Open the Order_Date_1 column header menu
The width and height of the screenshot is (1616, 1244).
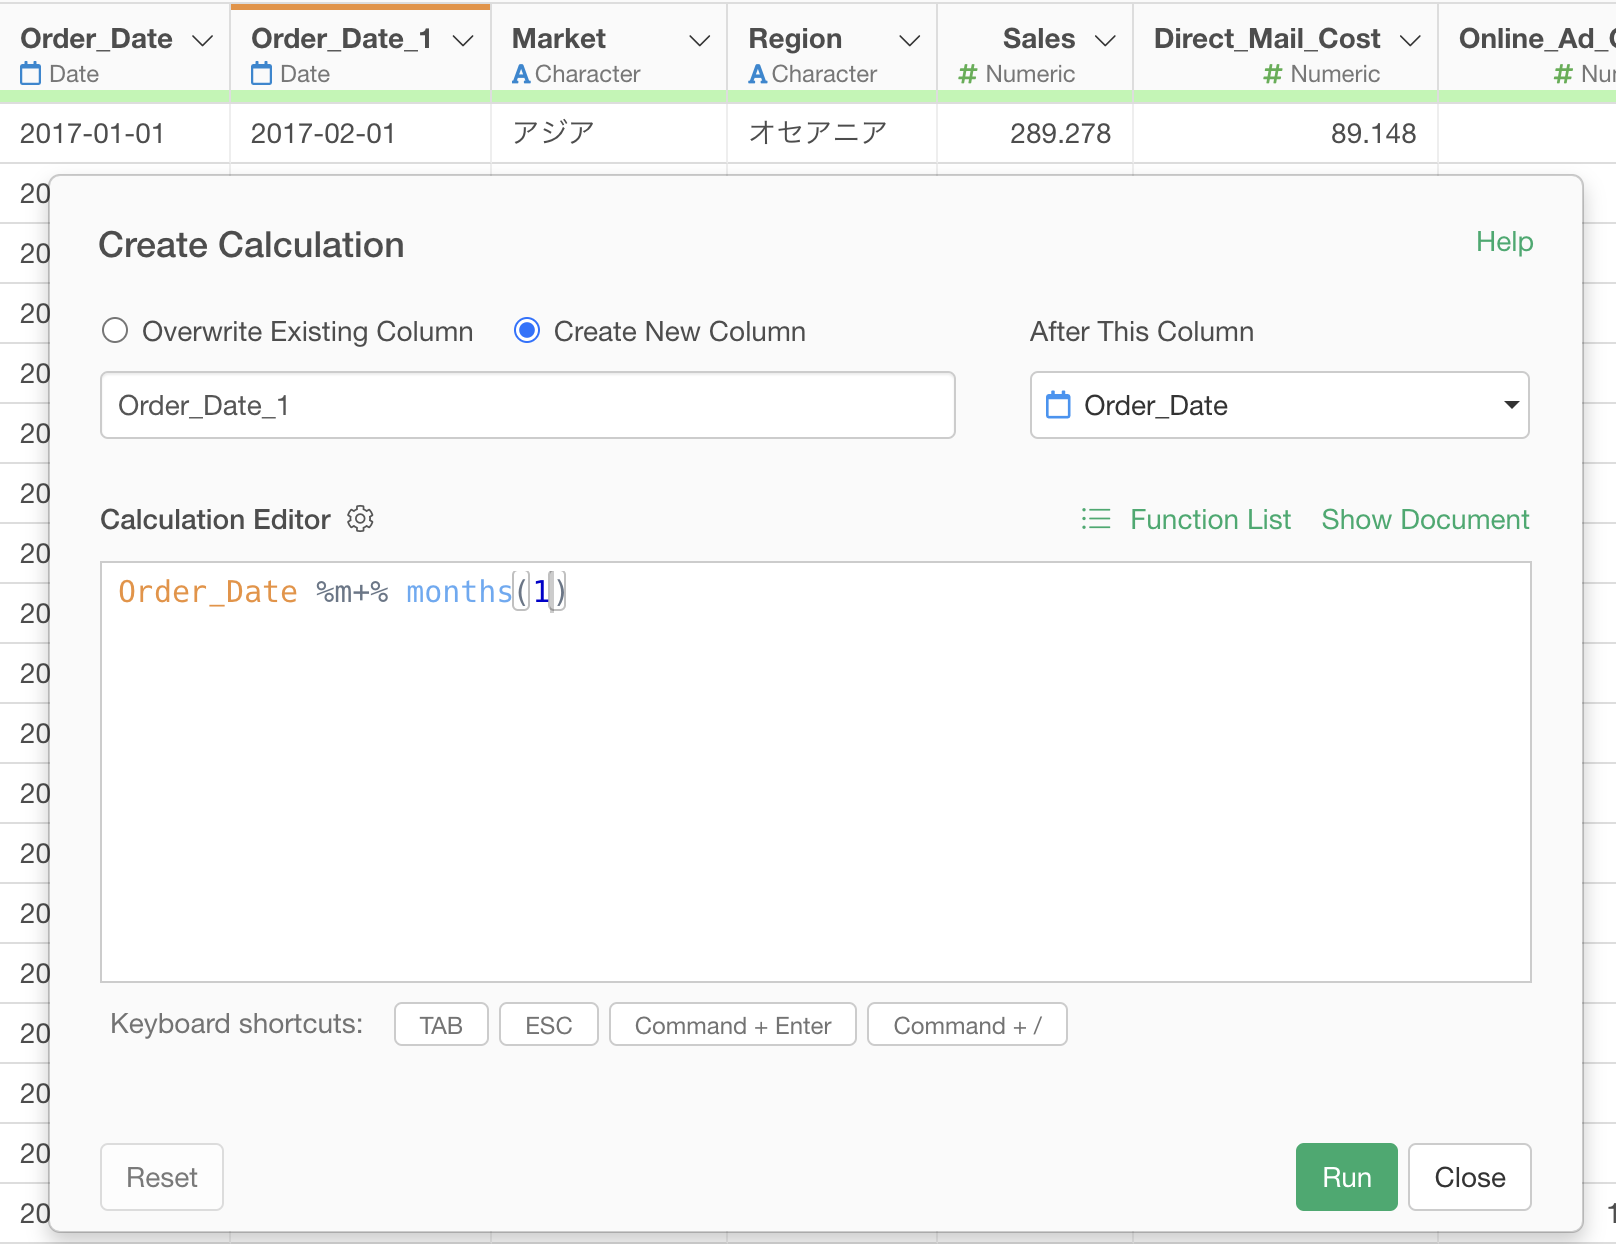462,40
